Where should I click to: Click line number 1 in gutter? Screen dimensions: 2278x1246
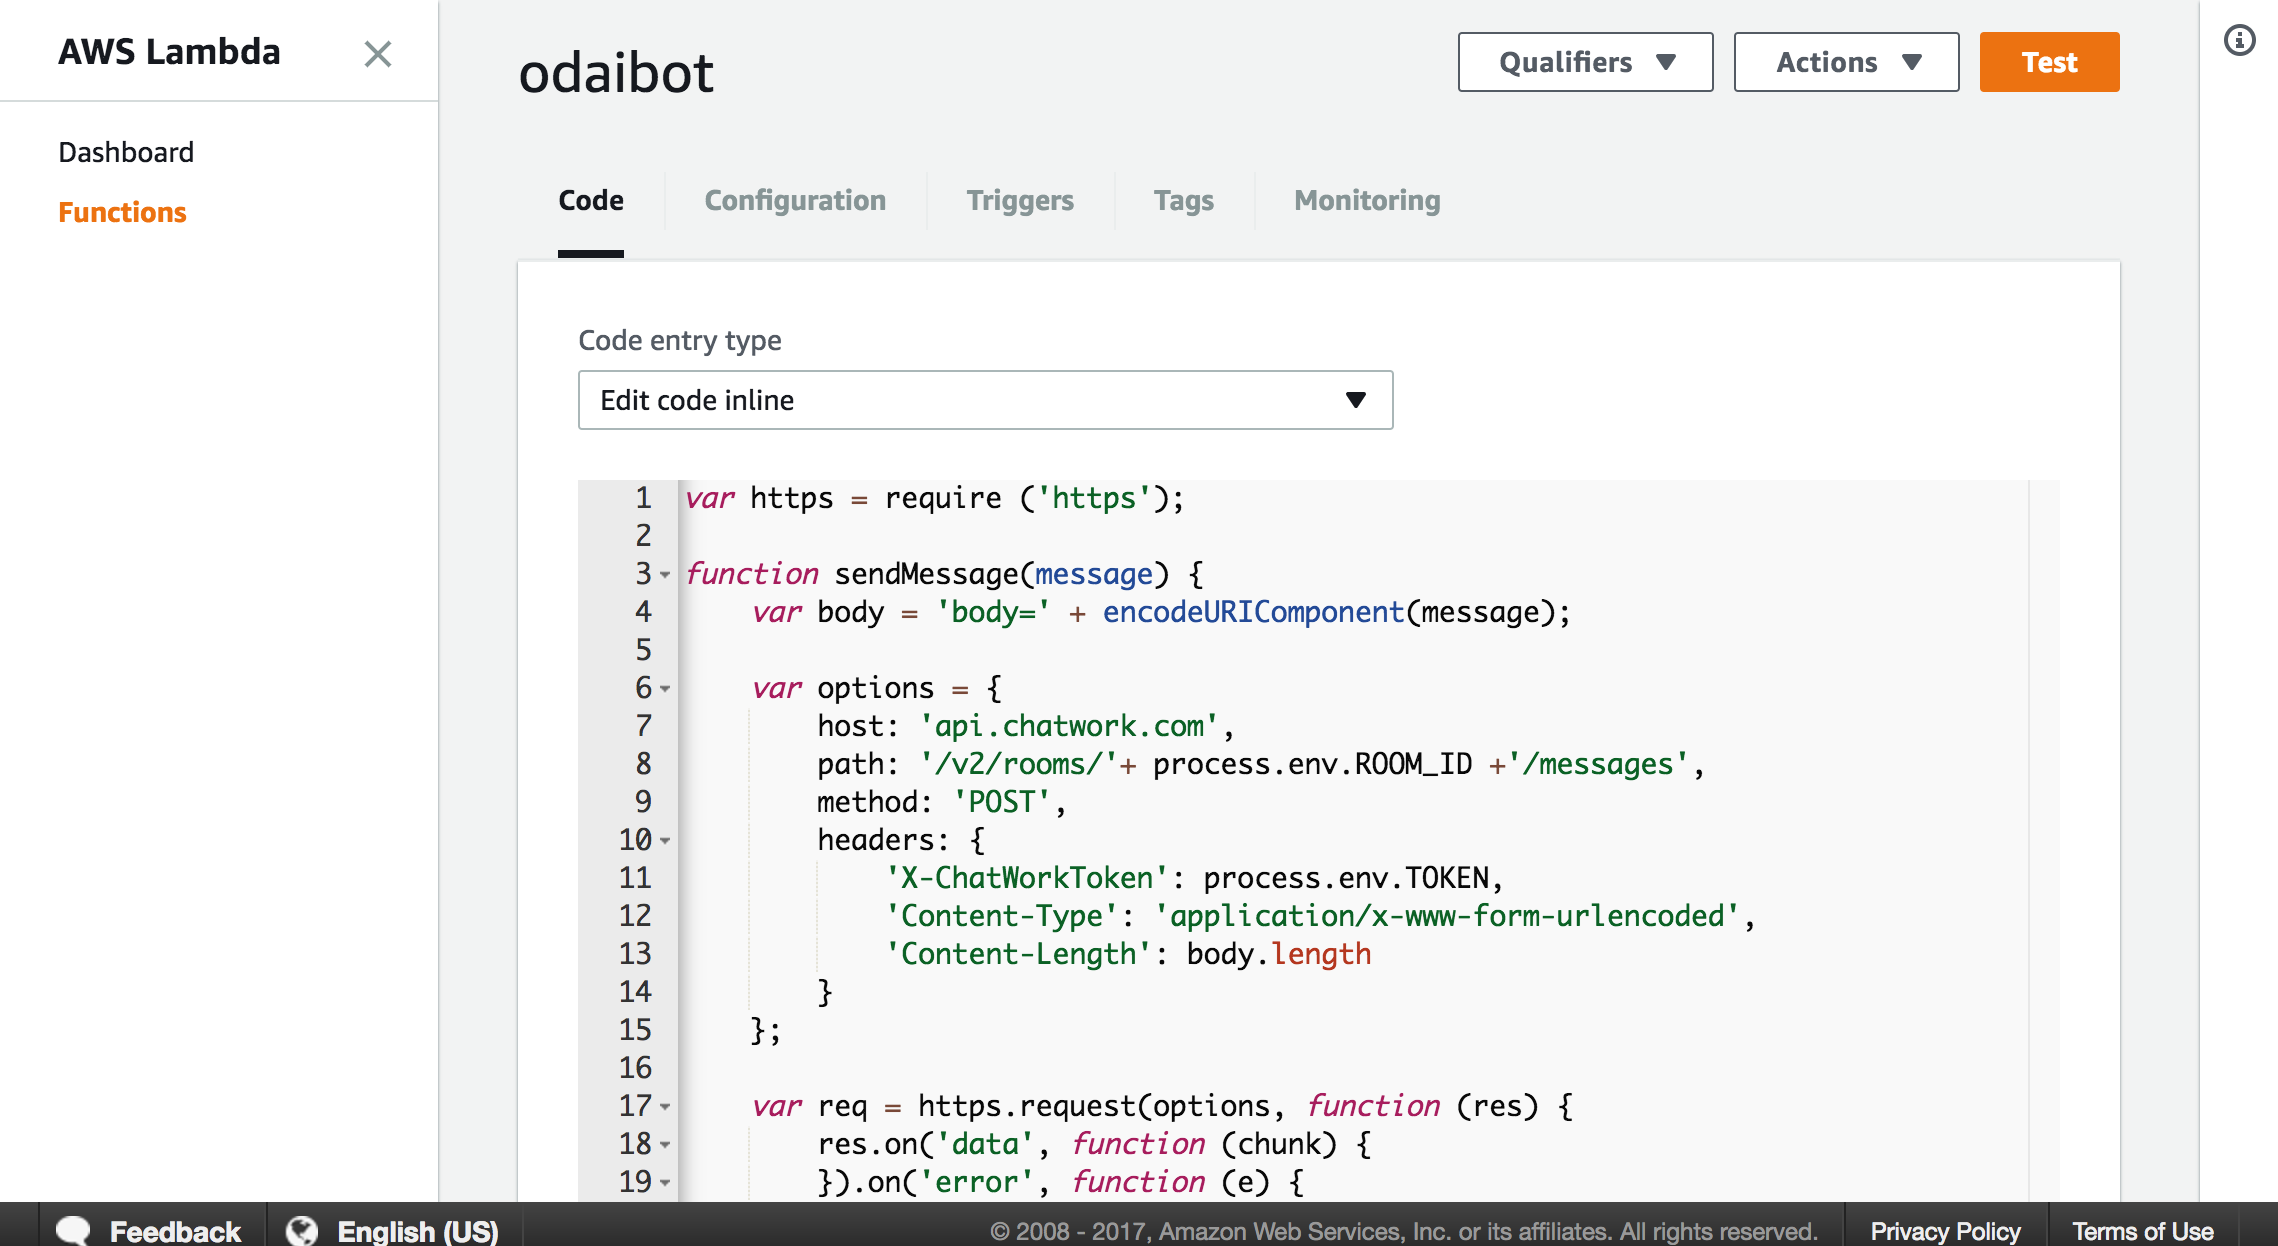pyautogui.click(x=643, y=498)
